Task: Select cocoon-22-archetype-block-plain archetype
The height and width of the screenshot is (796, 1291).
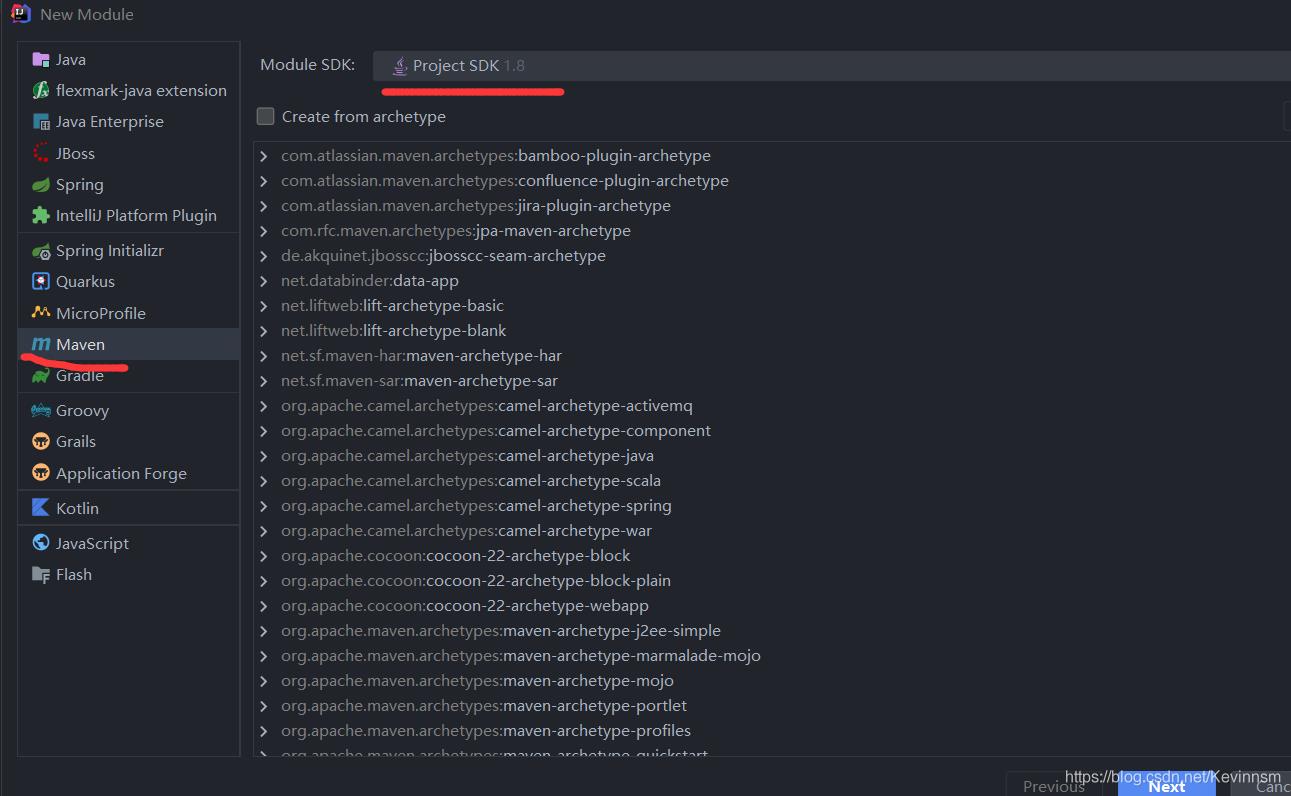Action: pyautogui.click(x=476, y=581)
